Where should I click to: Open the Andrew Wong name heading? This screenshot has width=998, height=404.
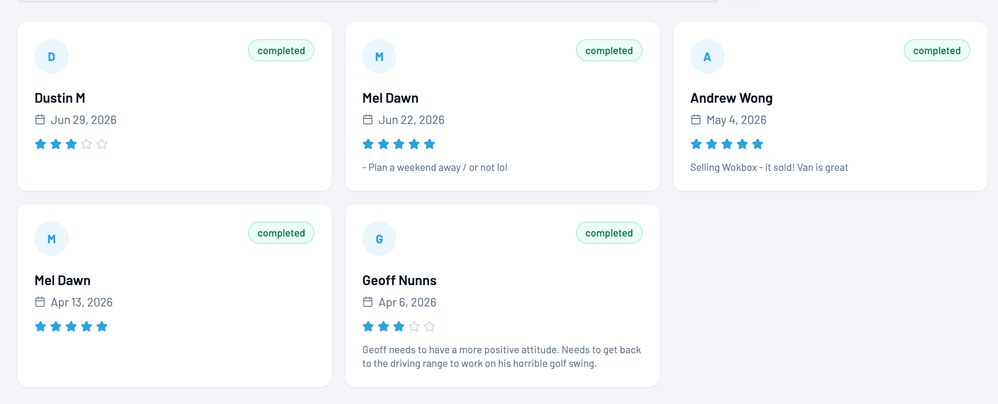pyautogui.click(x=731, y=98)
